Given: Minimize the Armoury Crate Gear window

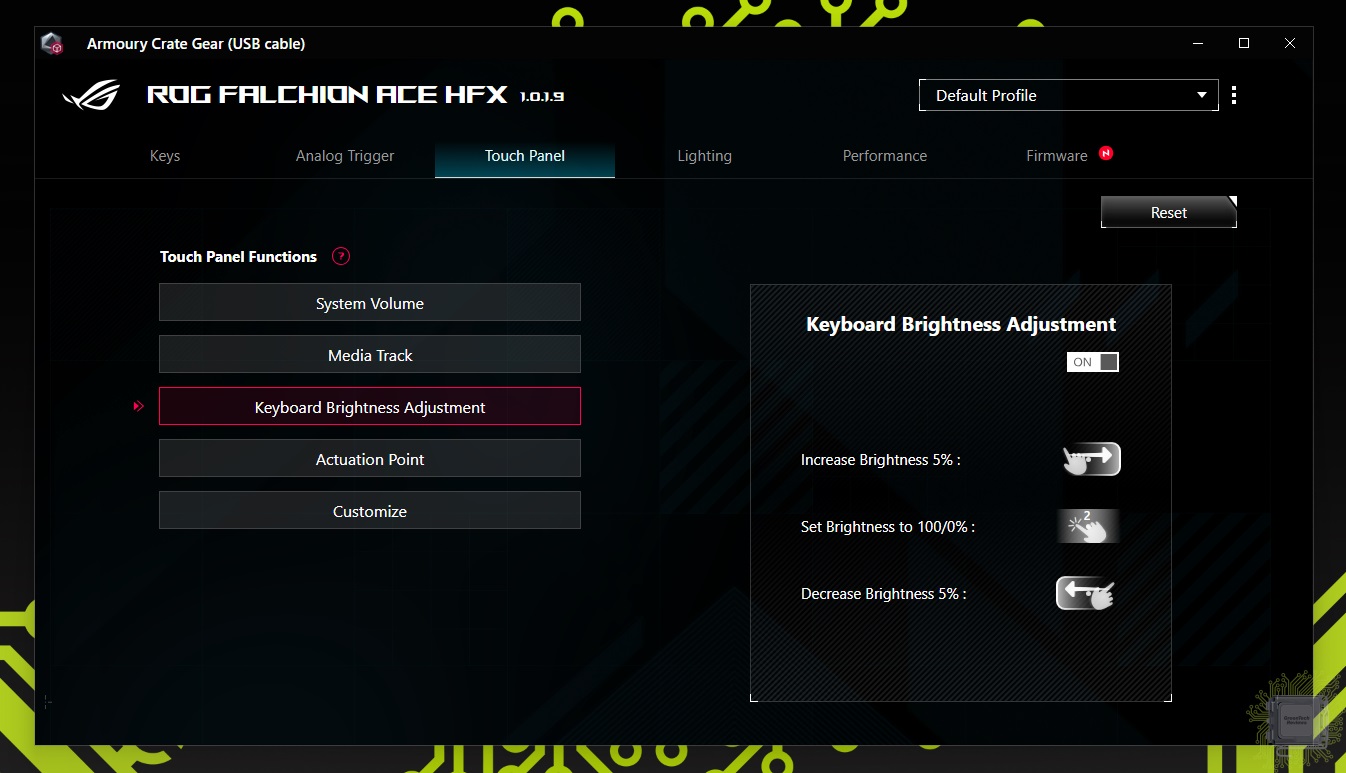Looking at the screenshot, I should pos(1198,43).
